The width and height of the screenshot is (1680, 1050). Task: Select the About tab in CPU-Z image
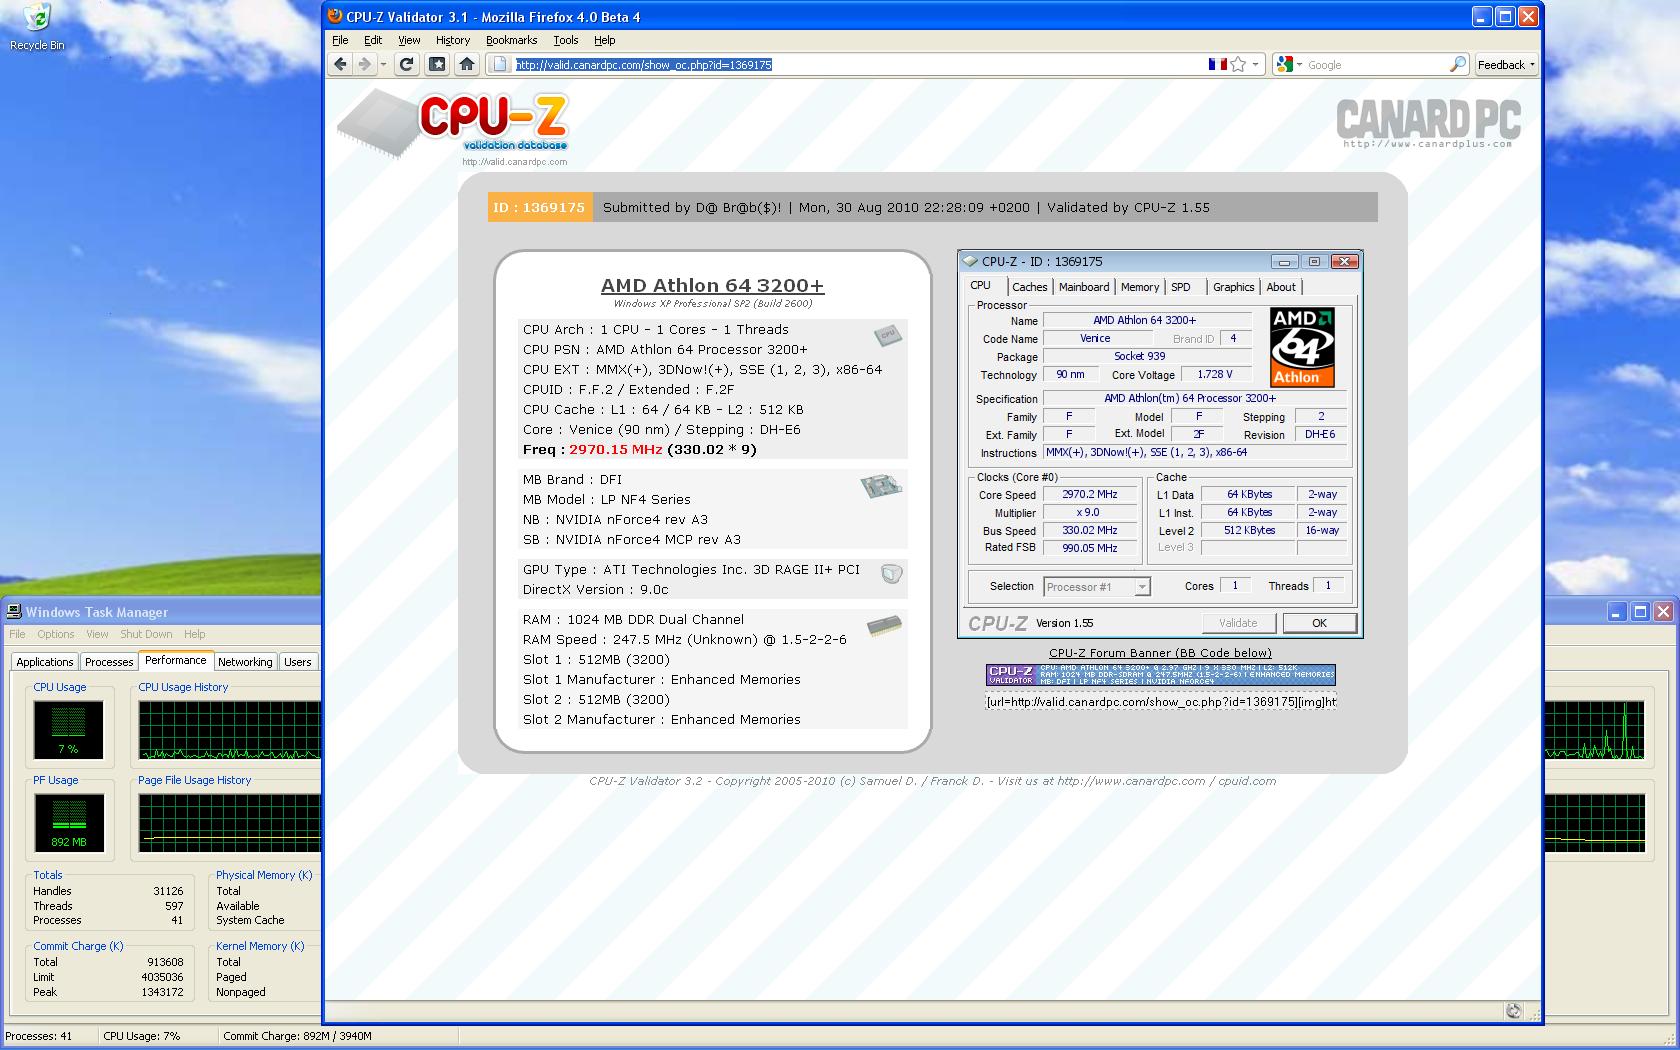click(1281, 287)
